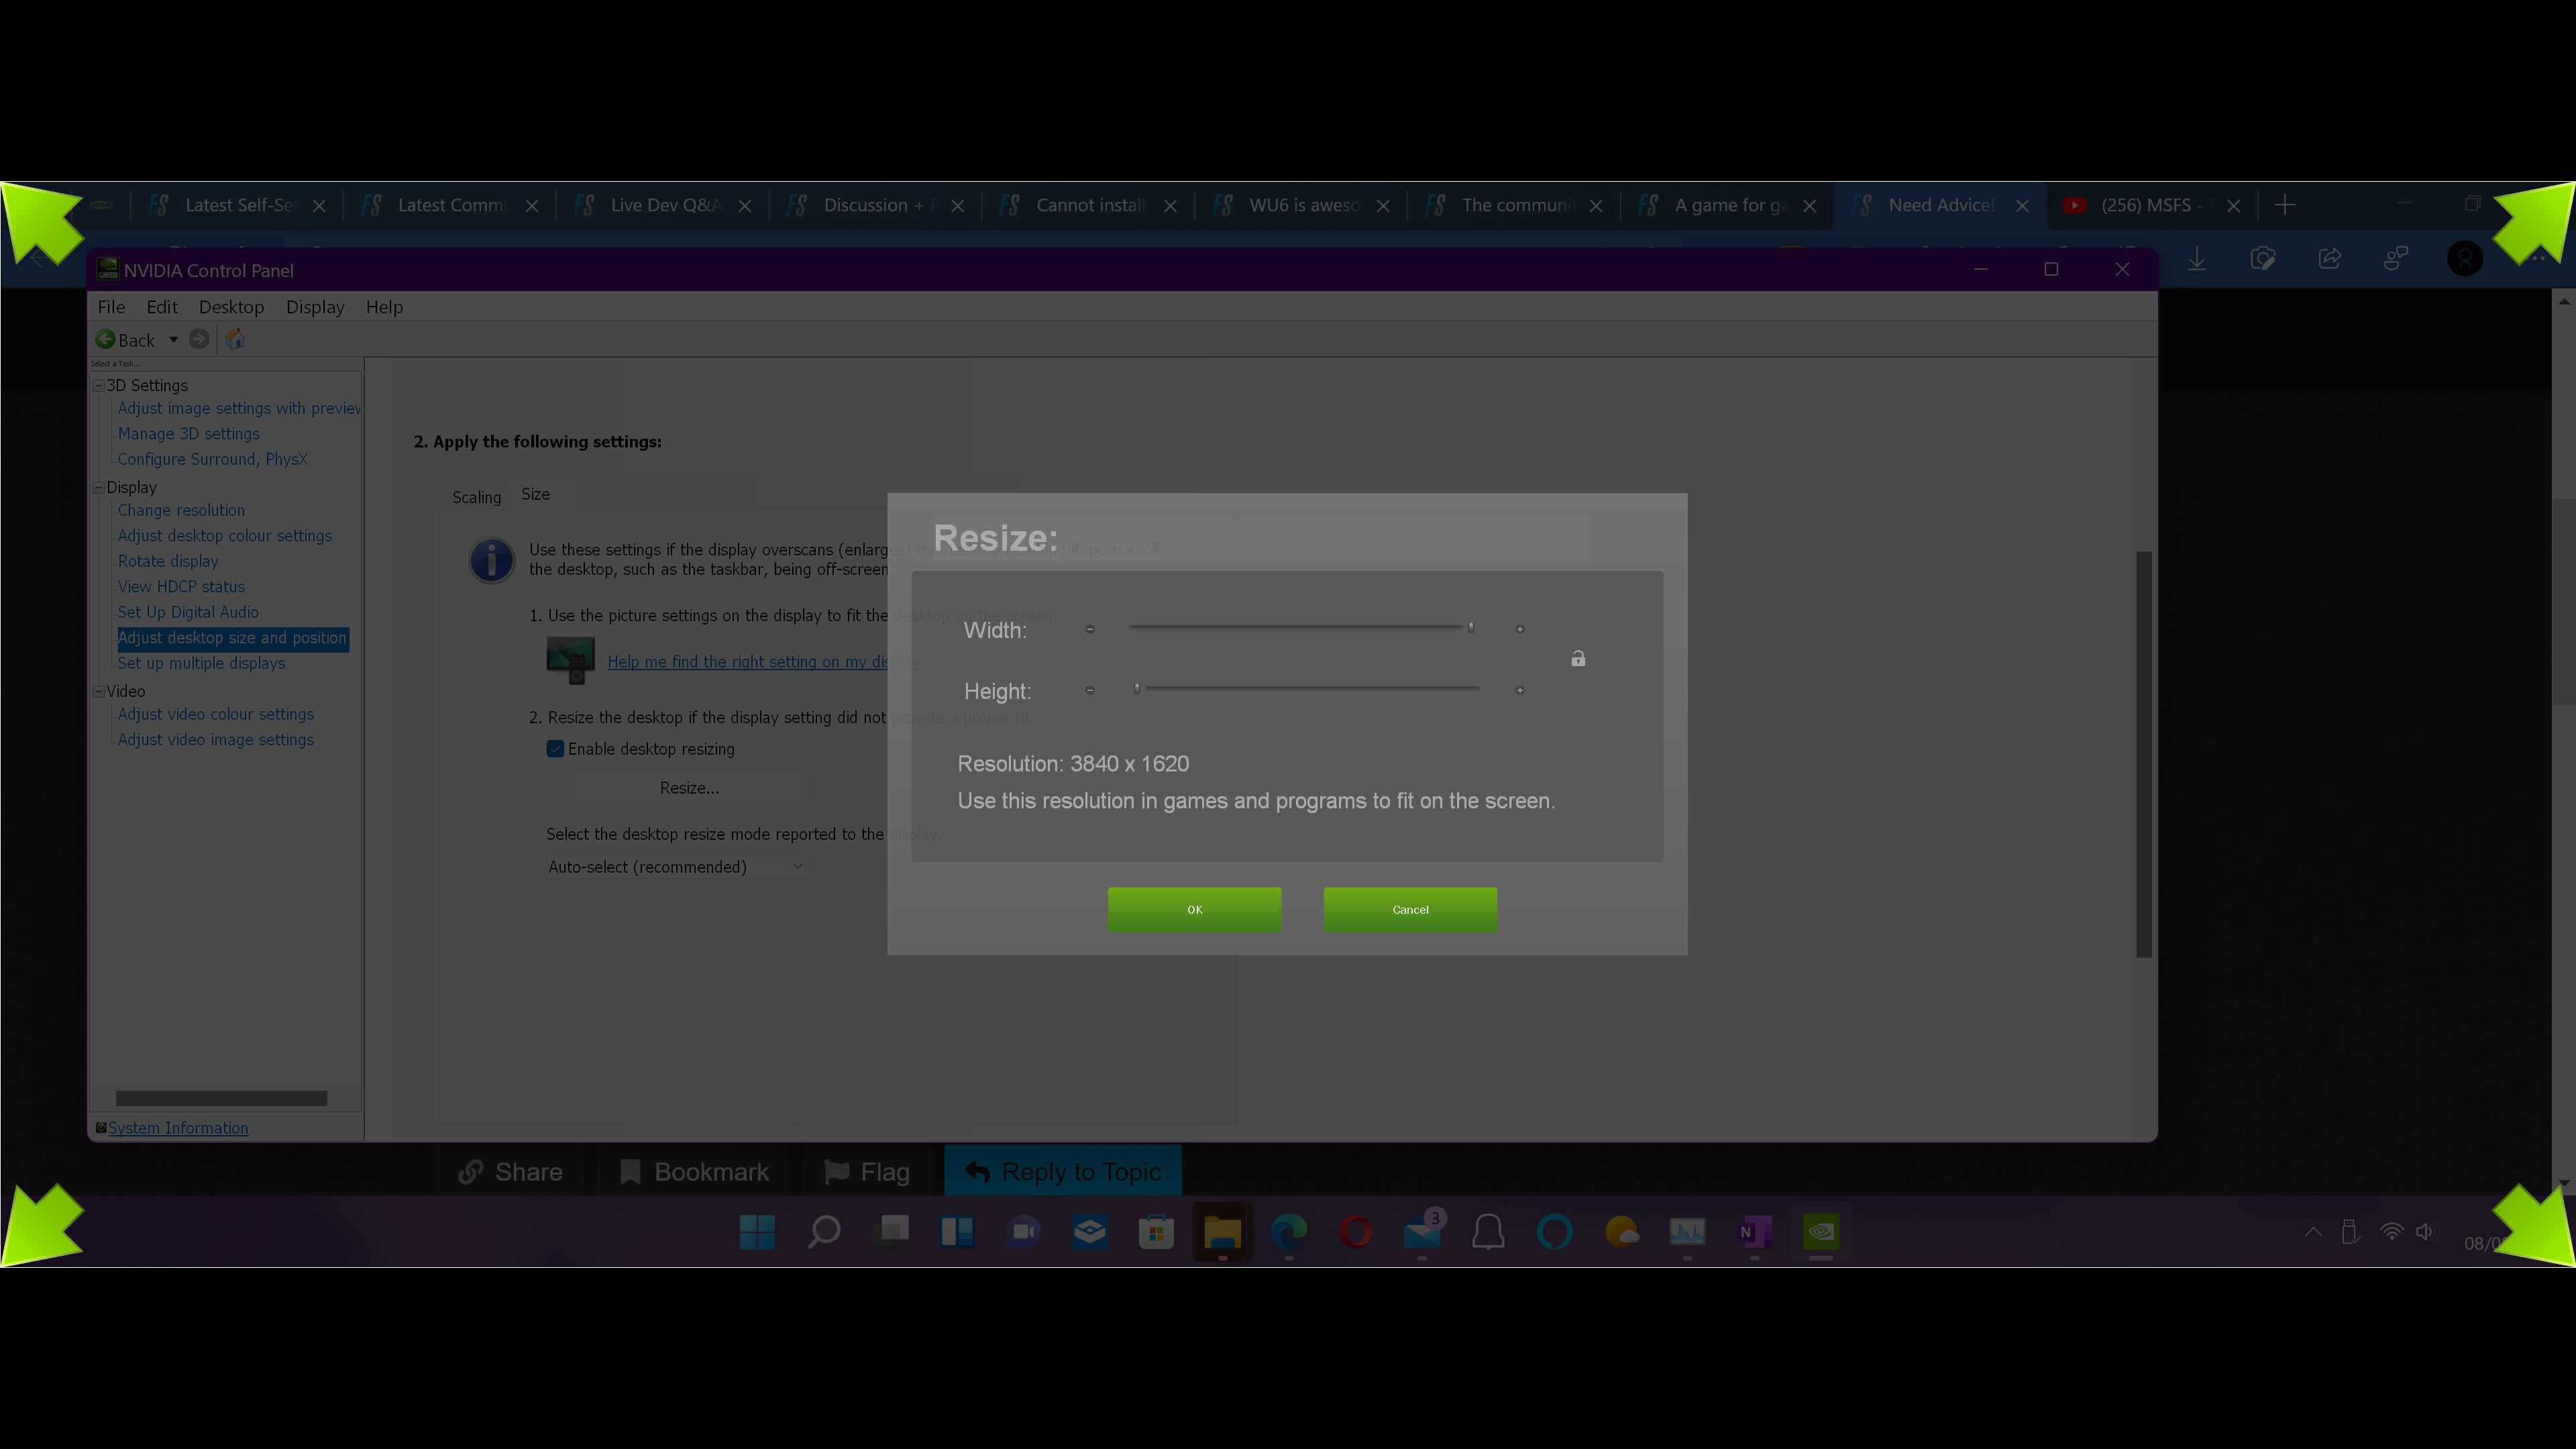Switch to the Size tab
The width and height of the screenshot is (2576, 1449).
click(x=535, y=494)
